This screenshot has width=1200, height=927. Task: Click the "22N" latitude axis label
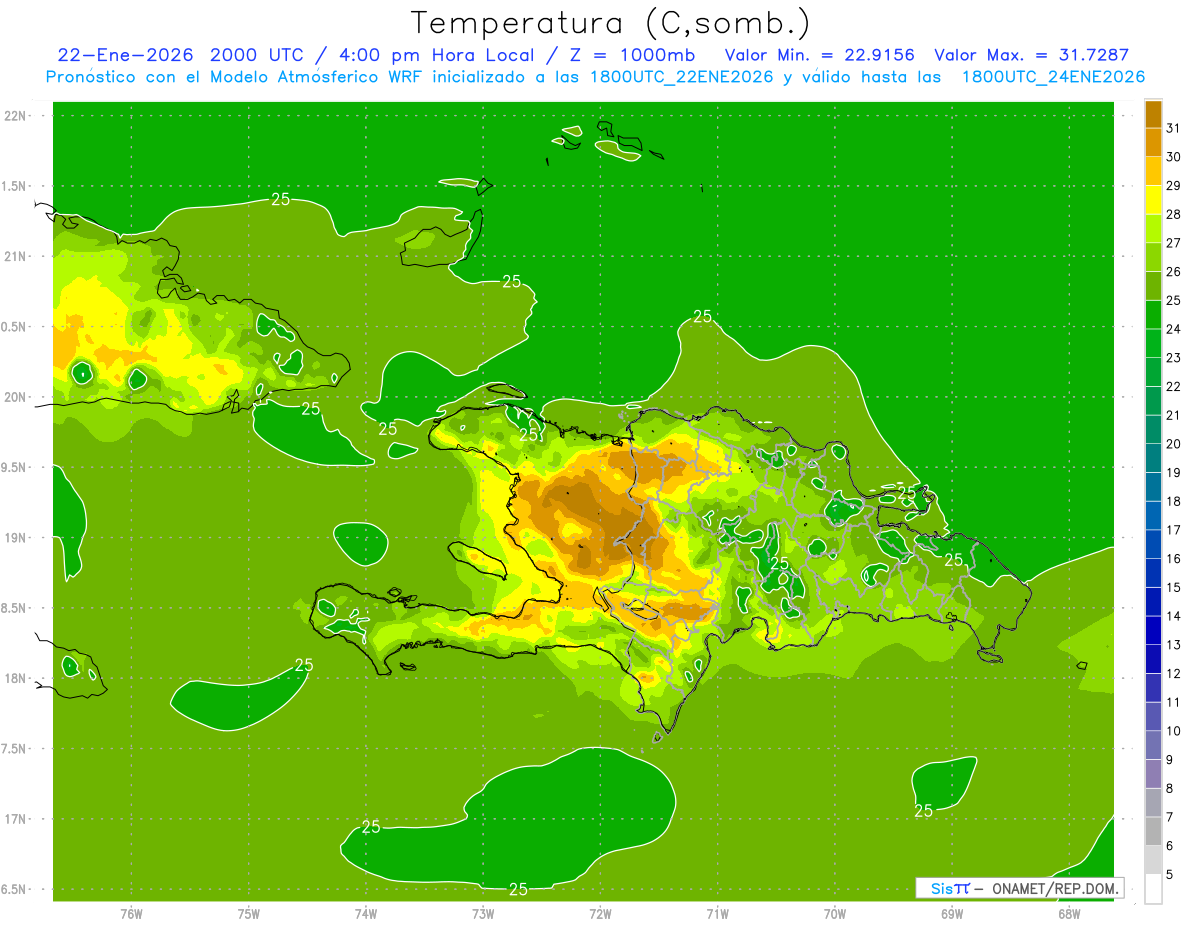[x=17, y=116]
